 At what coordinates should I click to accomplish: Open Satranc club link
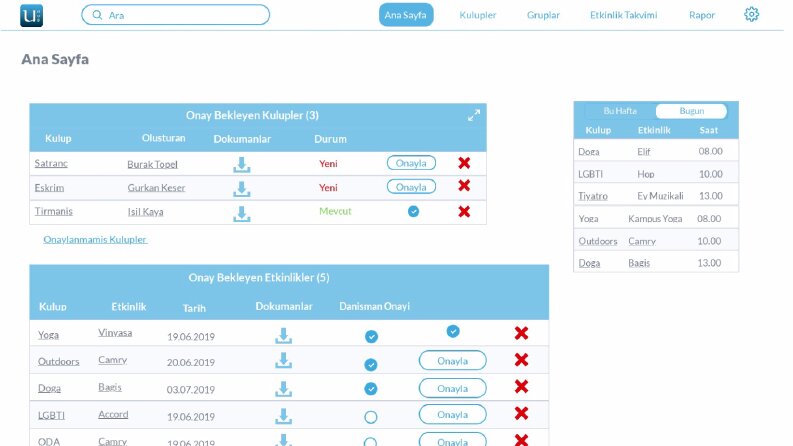tap(51, 163)
